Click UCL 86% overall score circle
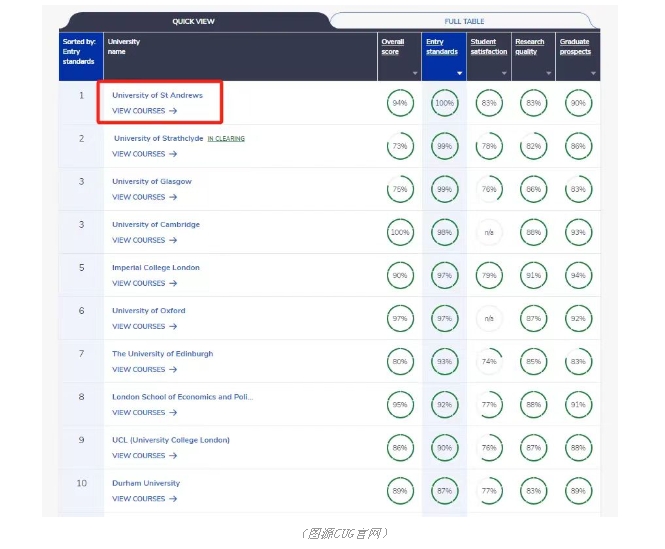 tap(400, 448)
